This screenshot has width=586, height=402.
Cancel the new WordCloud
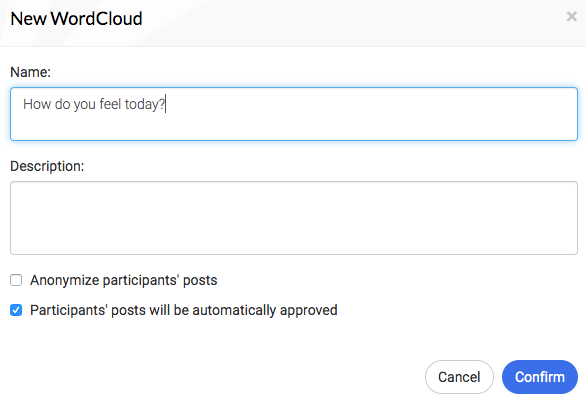[x=459, y=377]
